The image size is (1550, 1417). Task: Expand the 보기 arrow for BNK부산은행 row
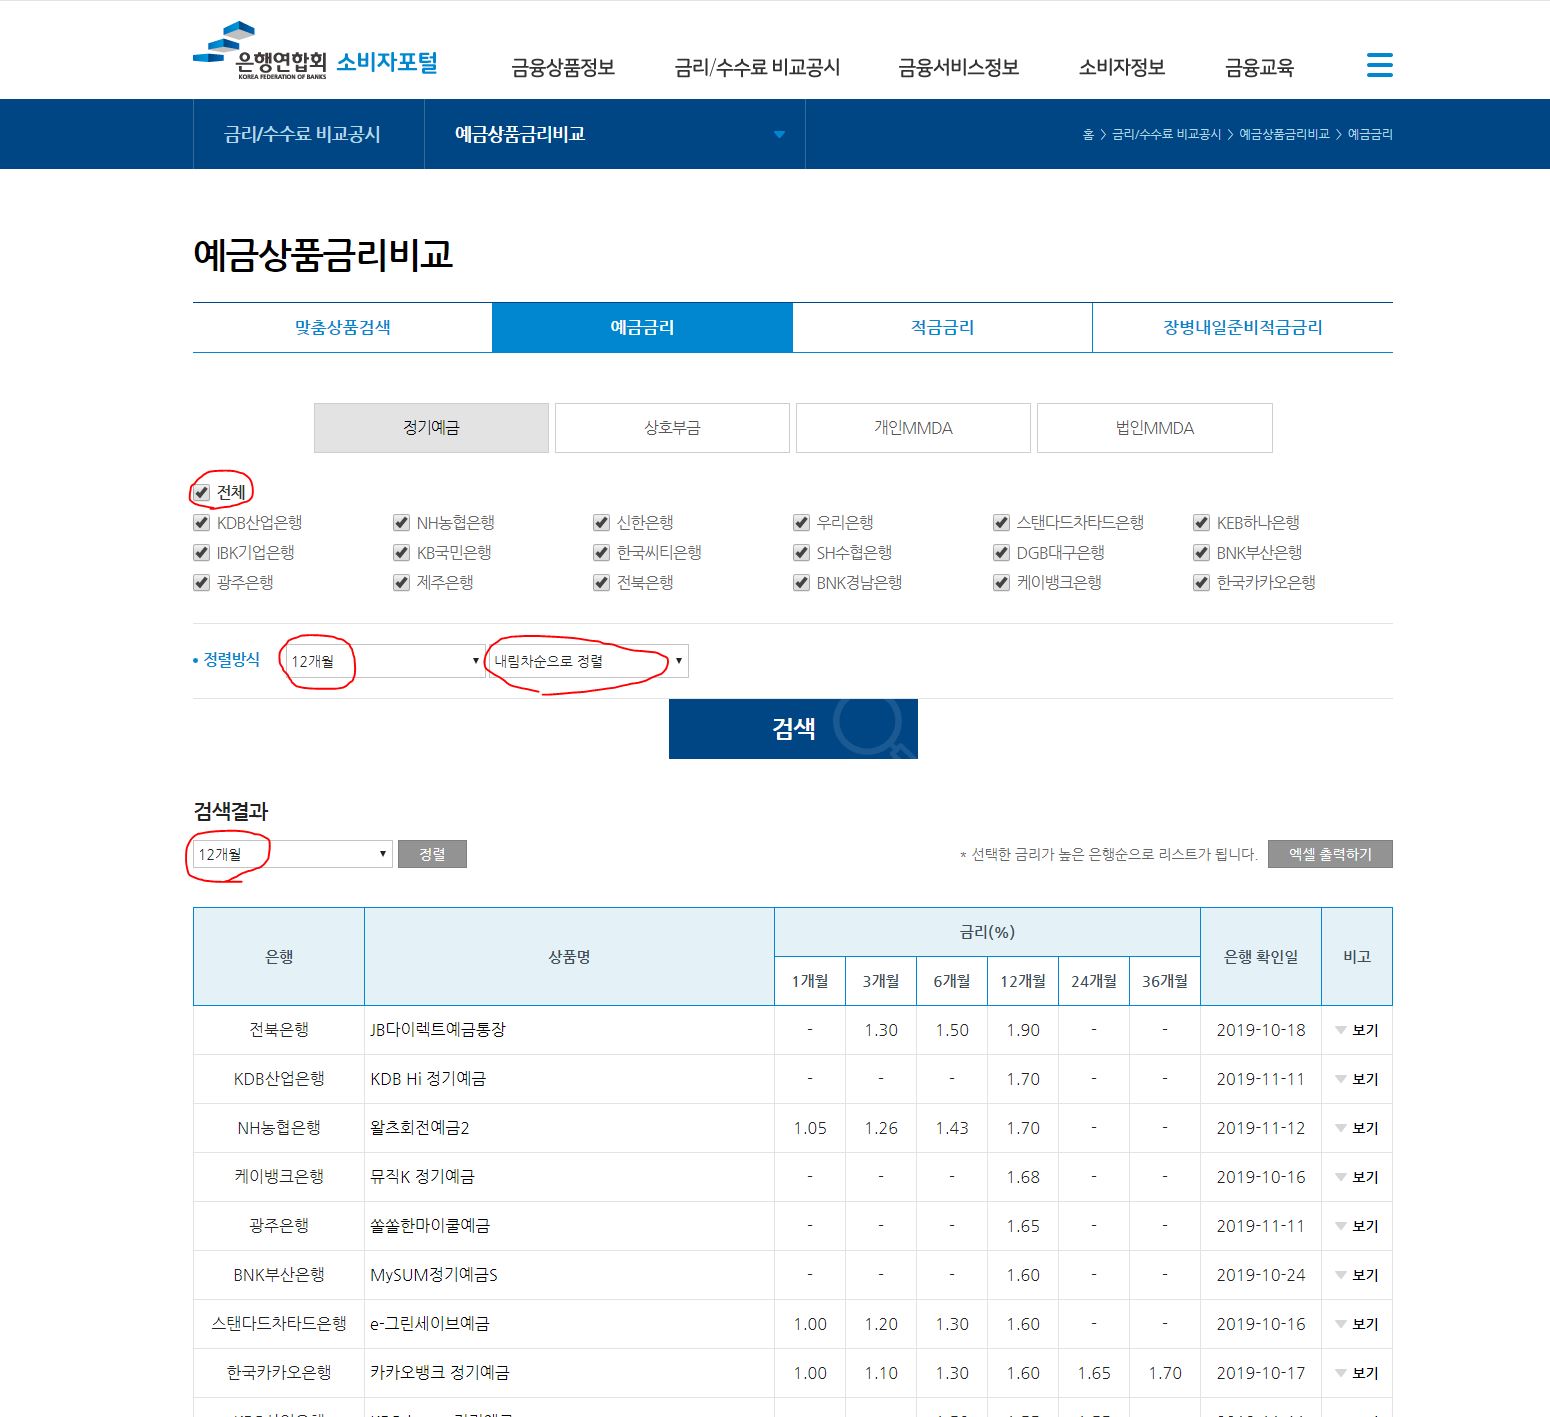coord(1356,1275)
